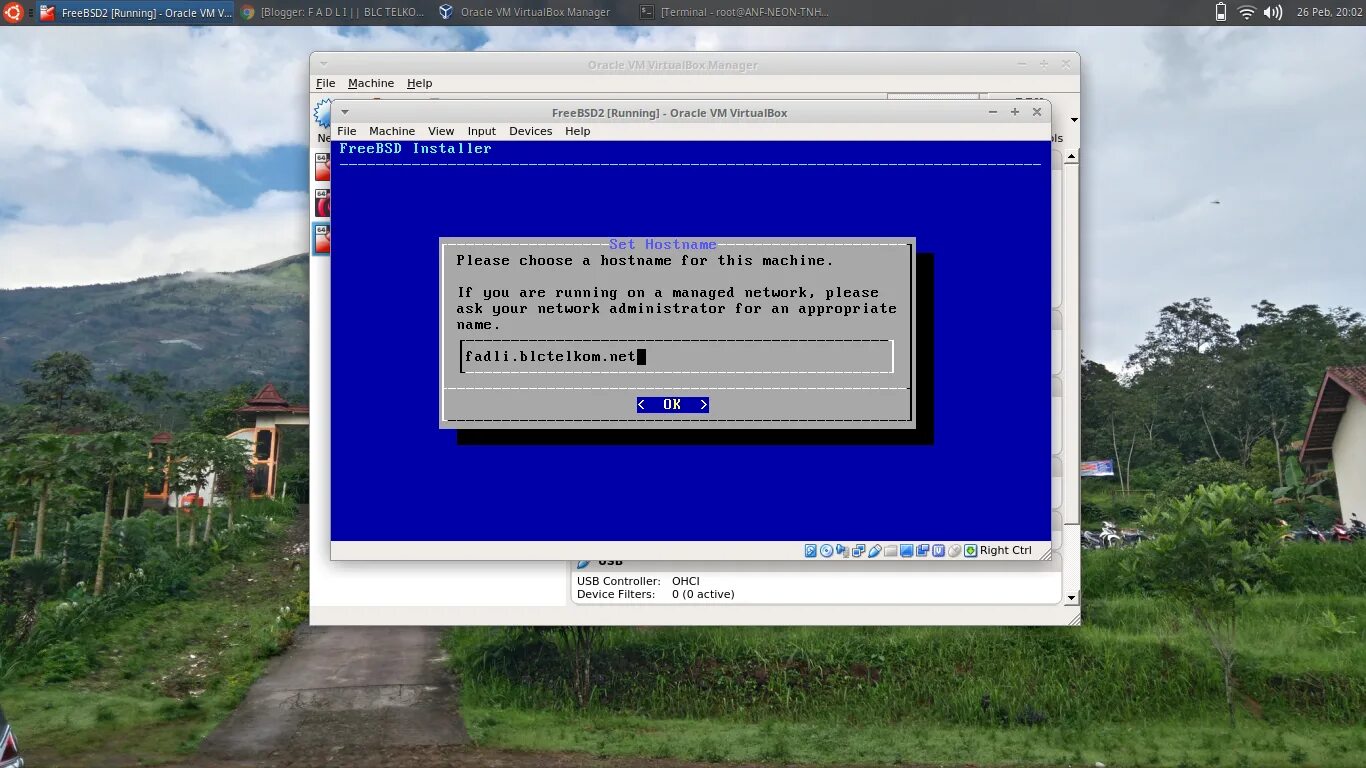Click the Right Ctrl host key label
Screen dimensions: 1366x768
point(1006,550)
